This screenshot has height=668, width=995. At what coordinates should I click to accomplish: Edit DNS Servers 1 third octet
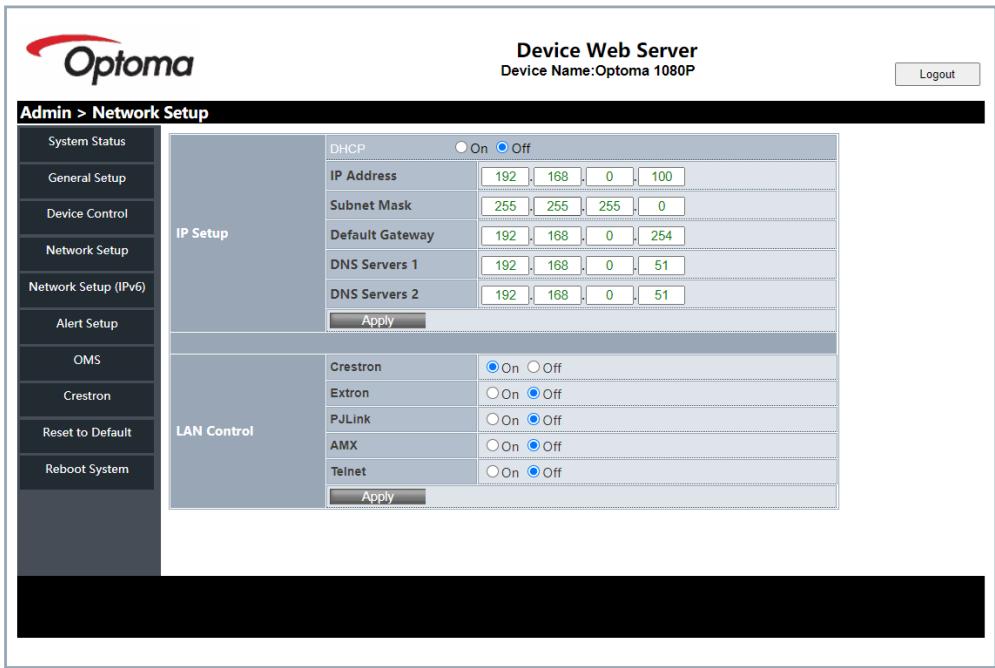(x=609, y=265)
